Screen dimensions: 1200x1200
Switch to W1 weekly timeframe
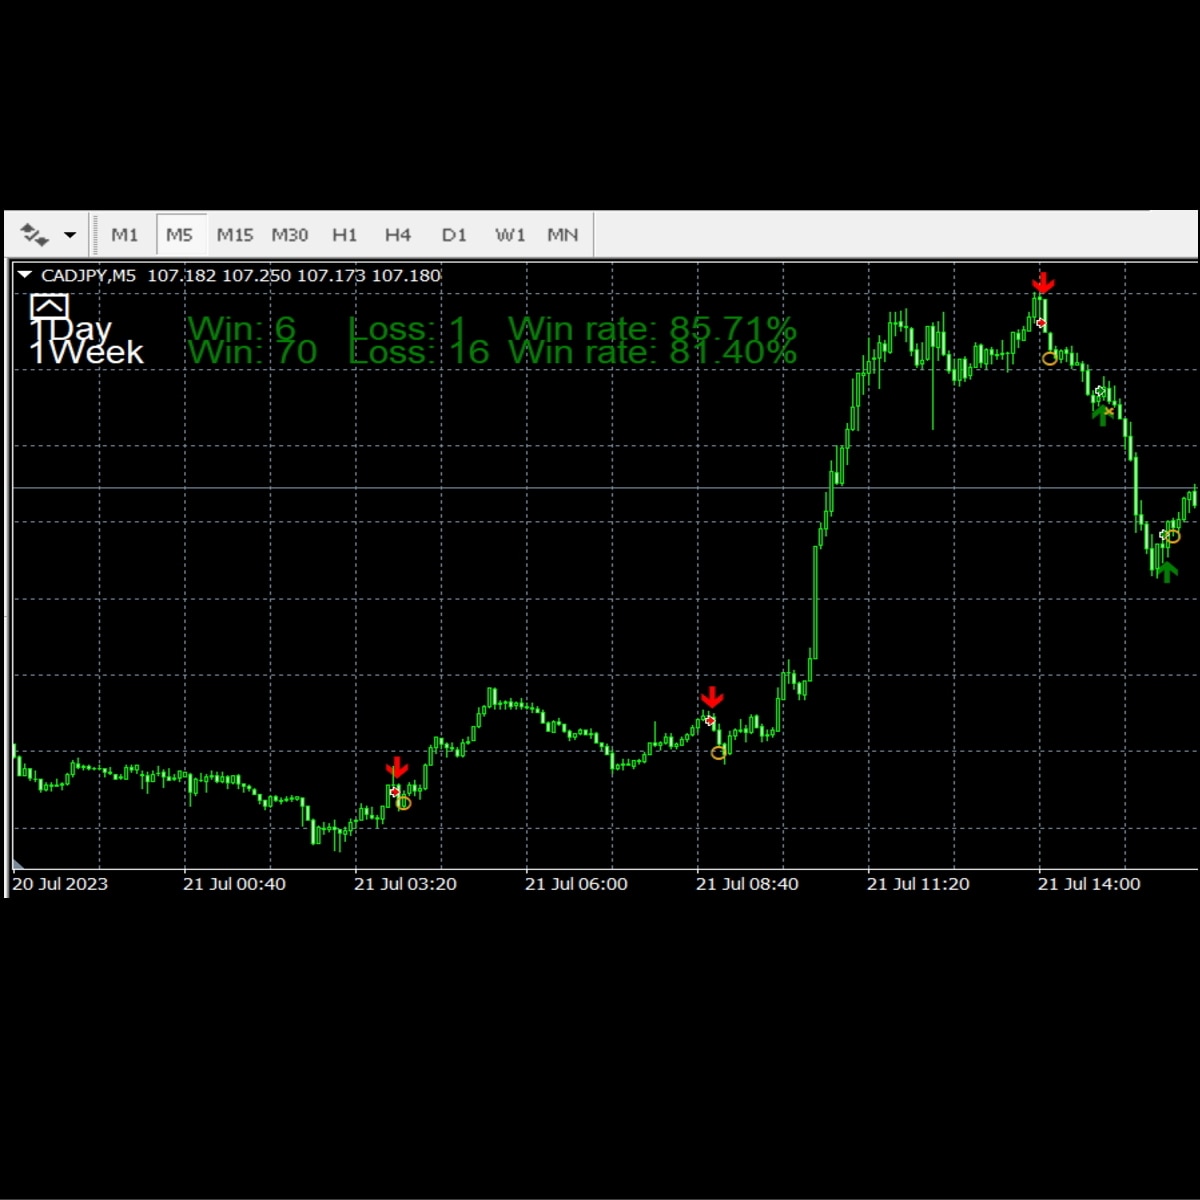pos(510,235)
